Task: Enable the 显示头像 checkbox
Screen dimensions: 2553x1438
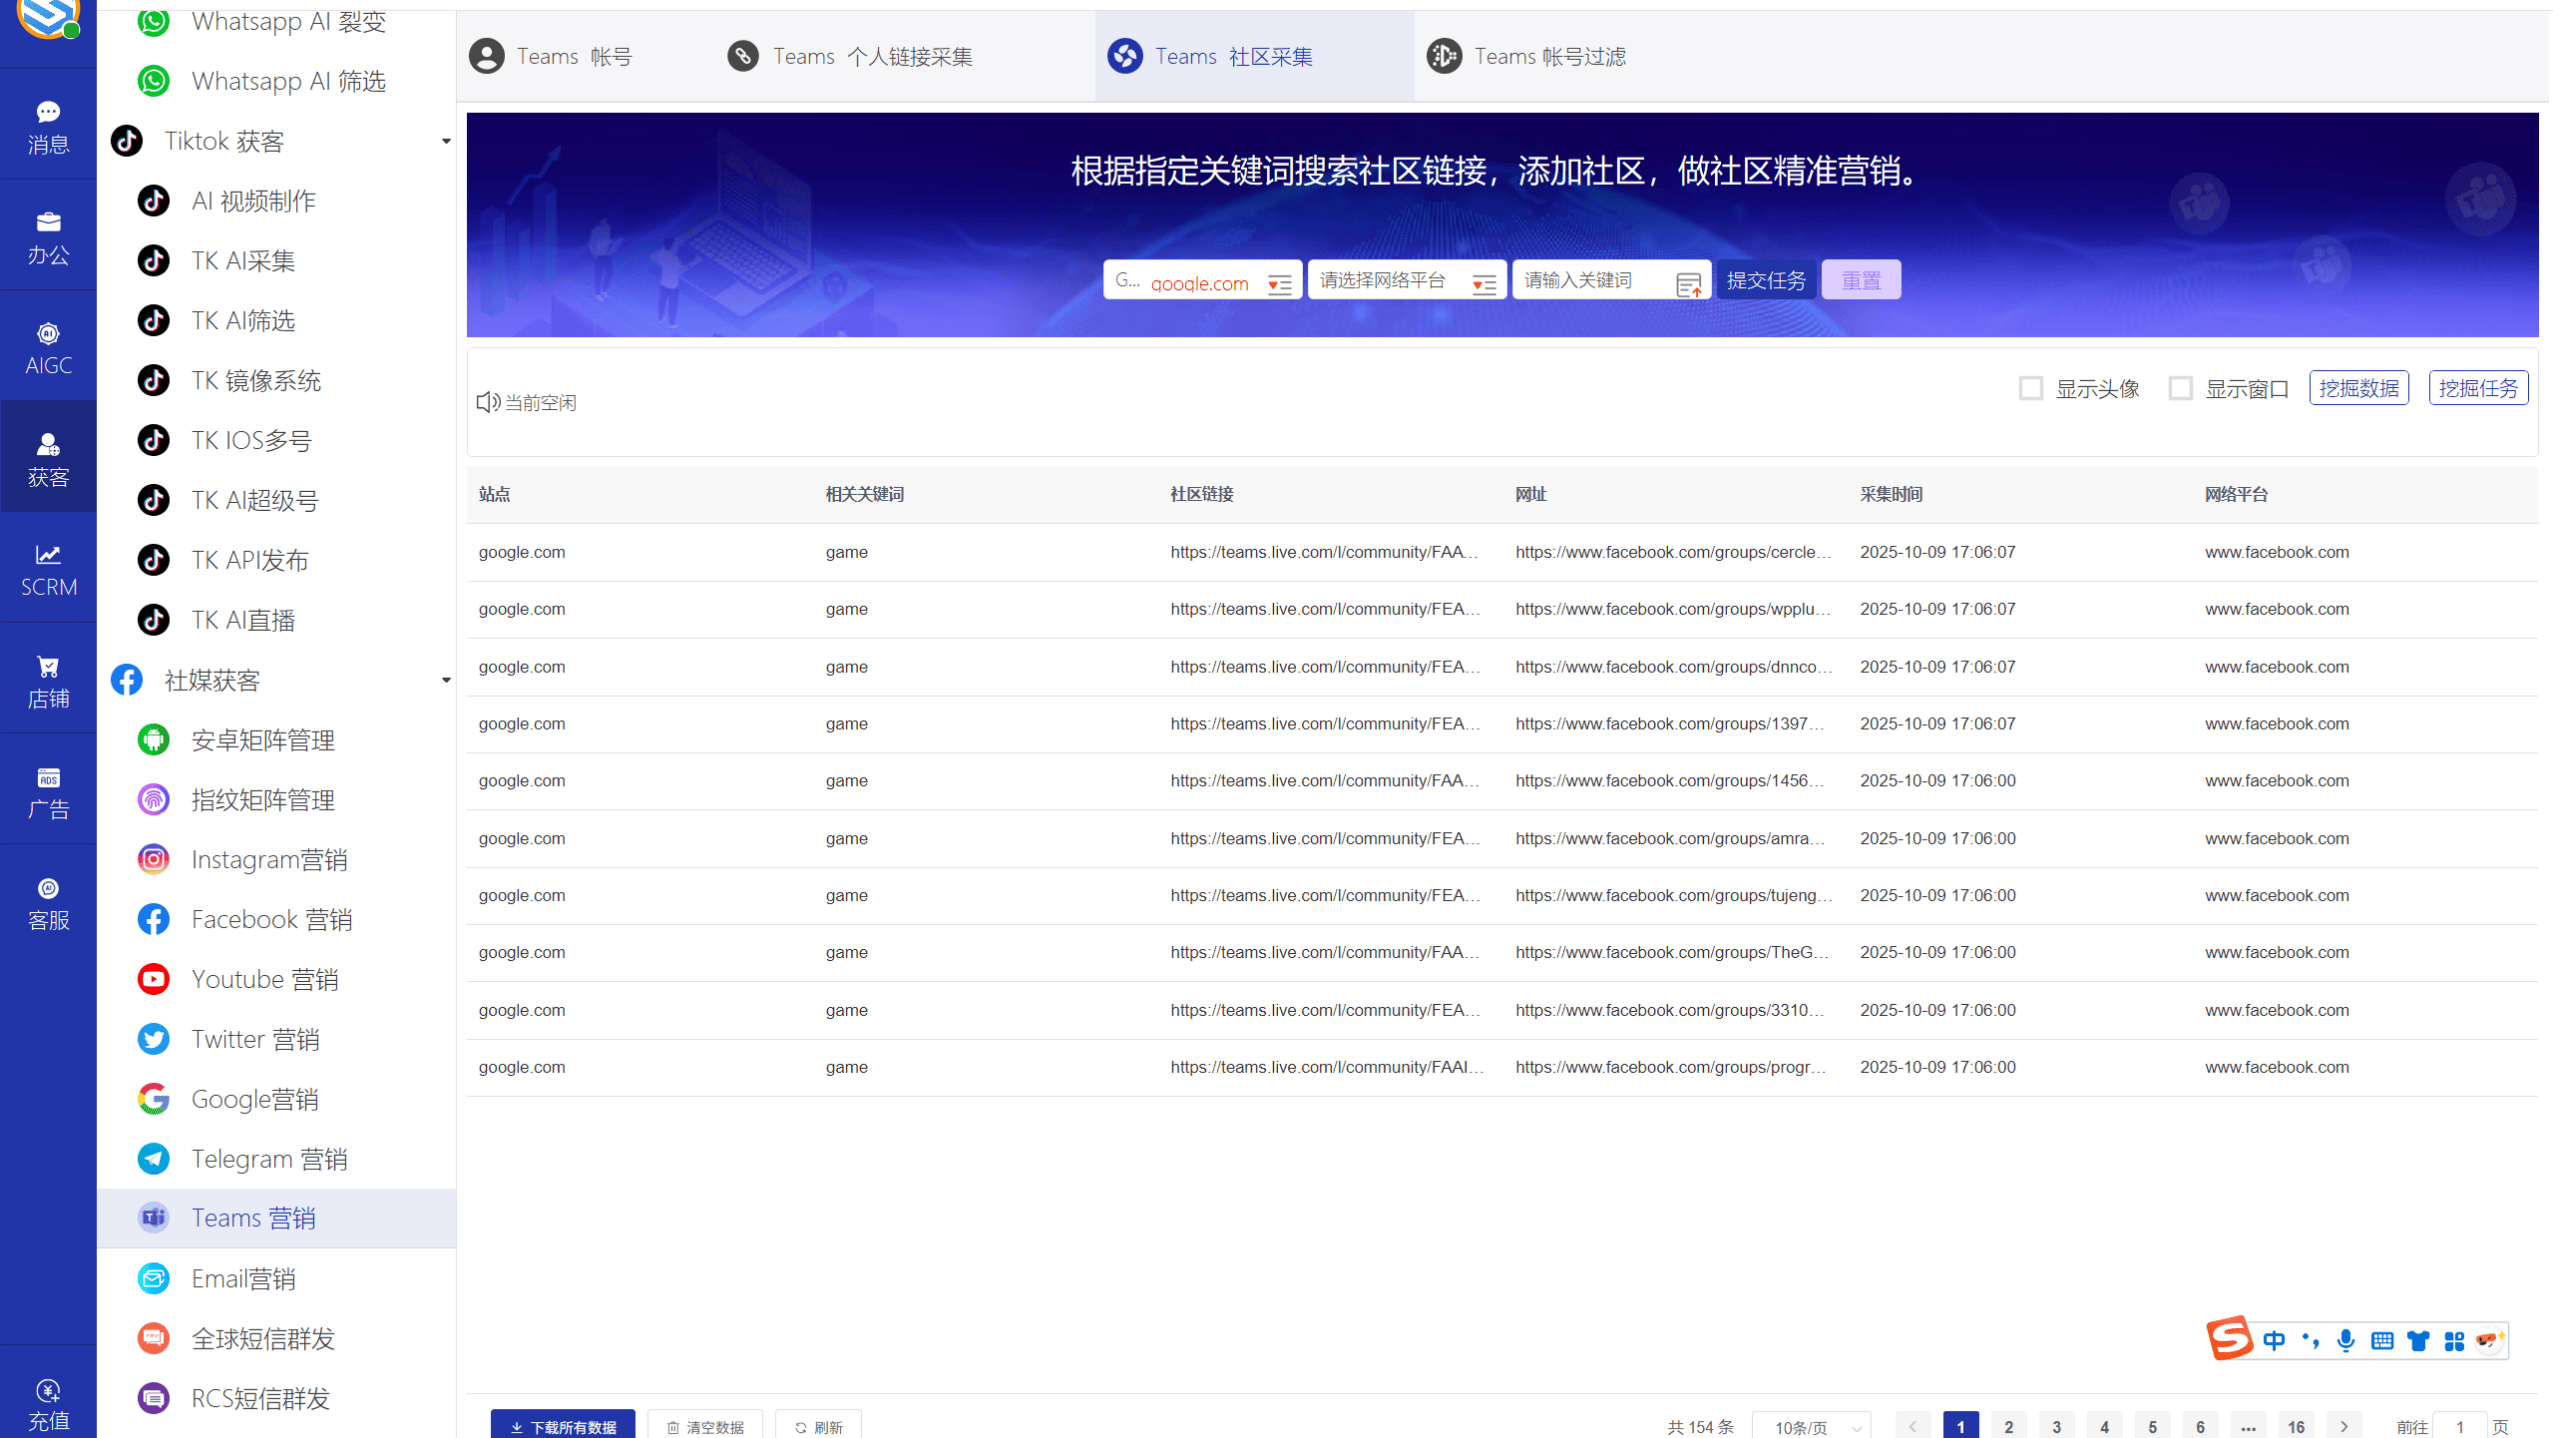Action: click(2030, 388)
